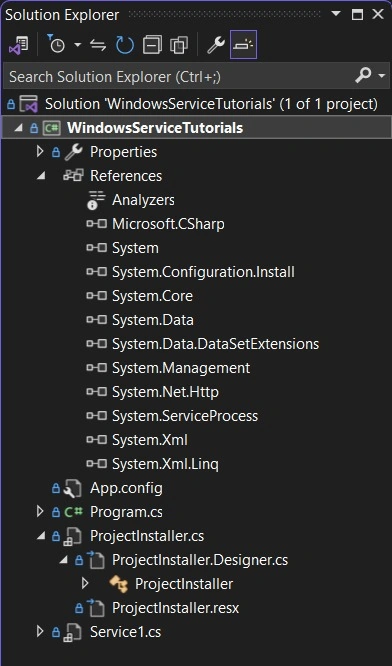
Task: Collapse the WindowsServiceTutorials project node
Action: [18, 128]
